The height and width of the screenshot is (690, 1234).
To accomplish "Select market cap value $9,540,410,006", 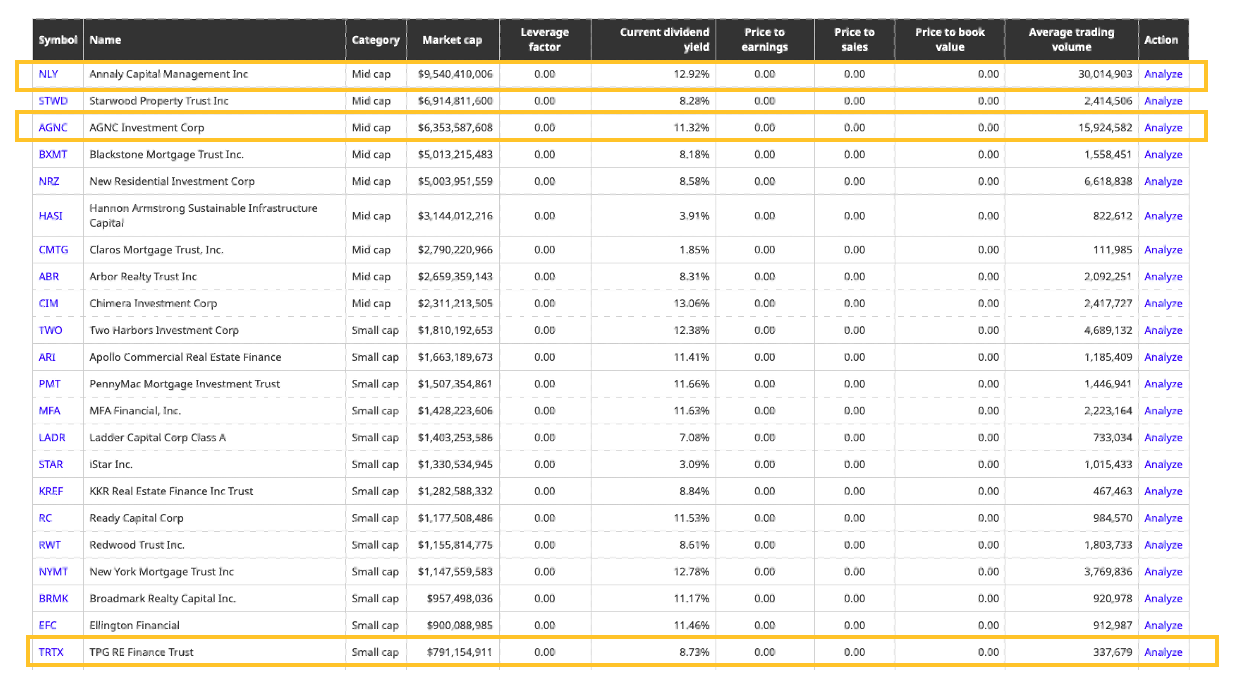I will (456, 74).
